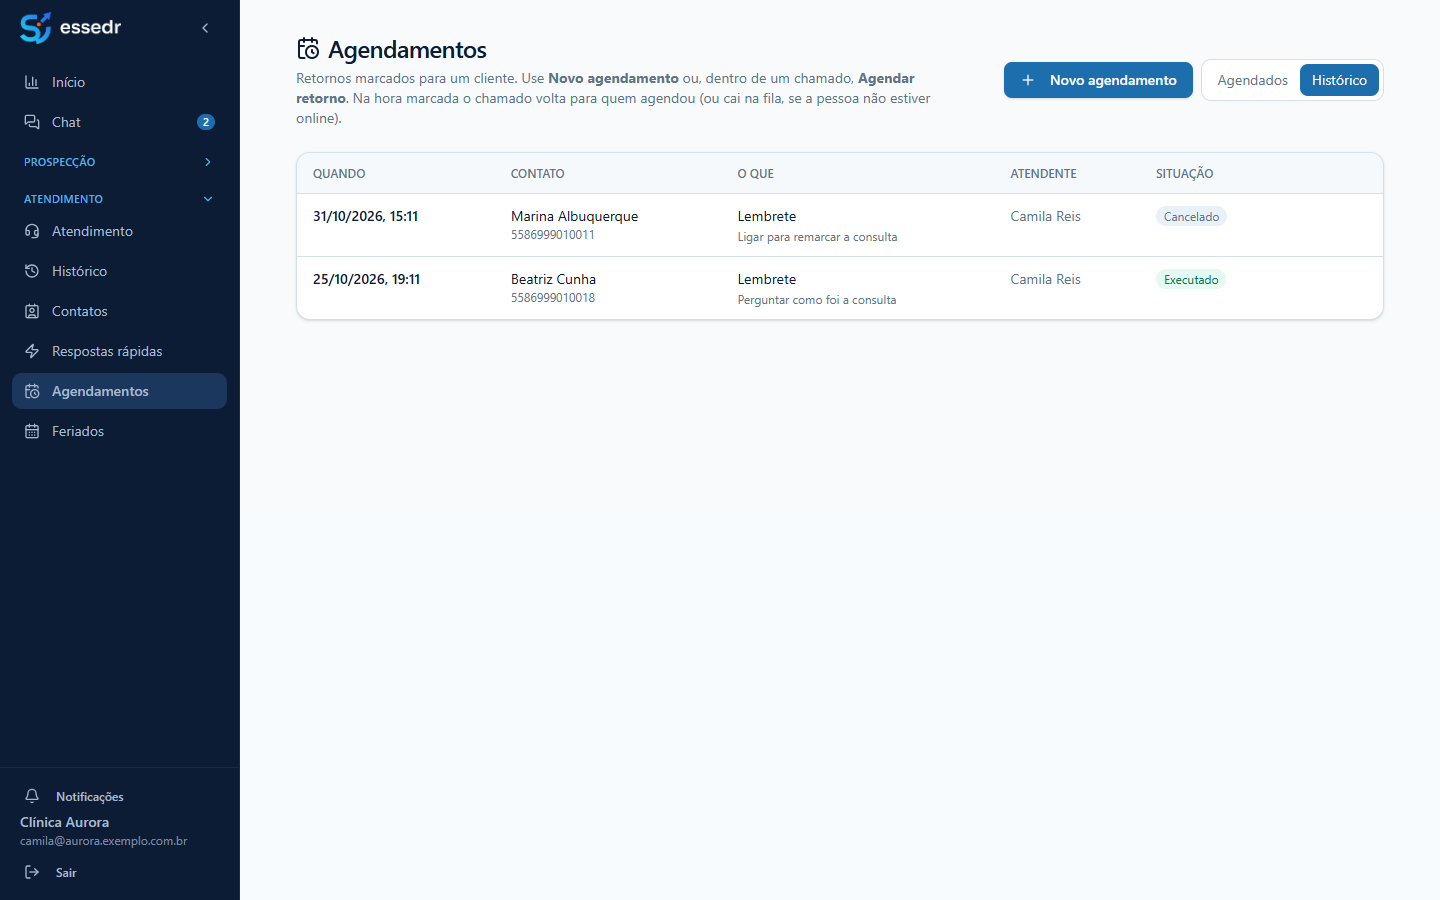Open Chat via the speech-bubble icon

[x=32, y=122]
